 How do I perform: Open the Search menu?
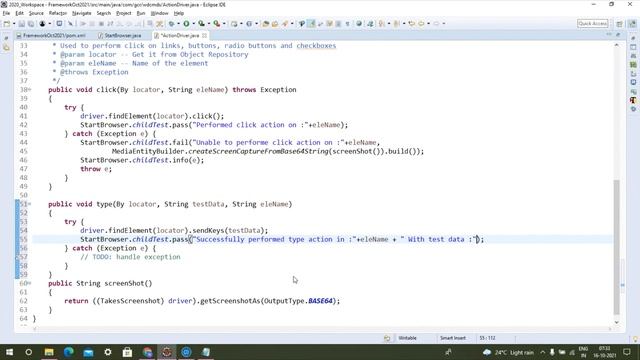pos(104,13)
